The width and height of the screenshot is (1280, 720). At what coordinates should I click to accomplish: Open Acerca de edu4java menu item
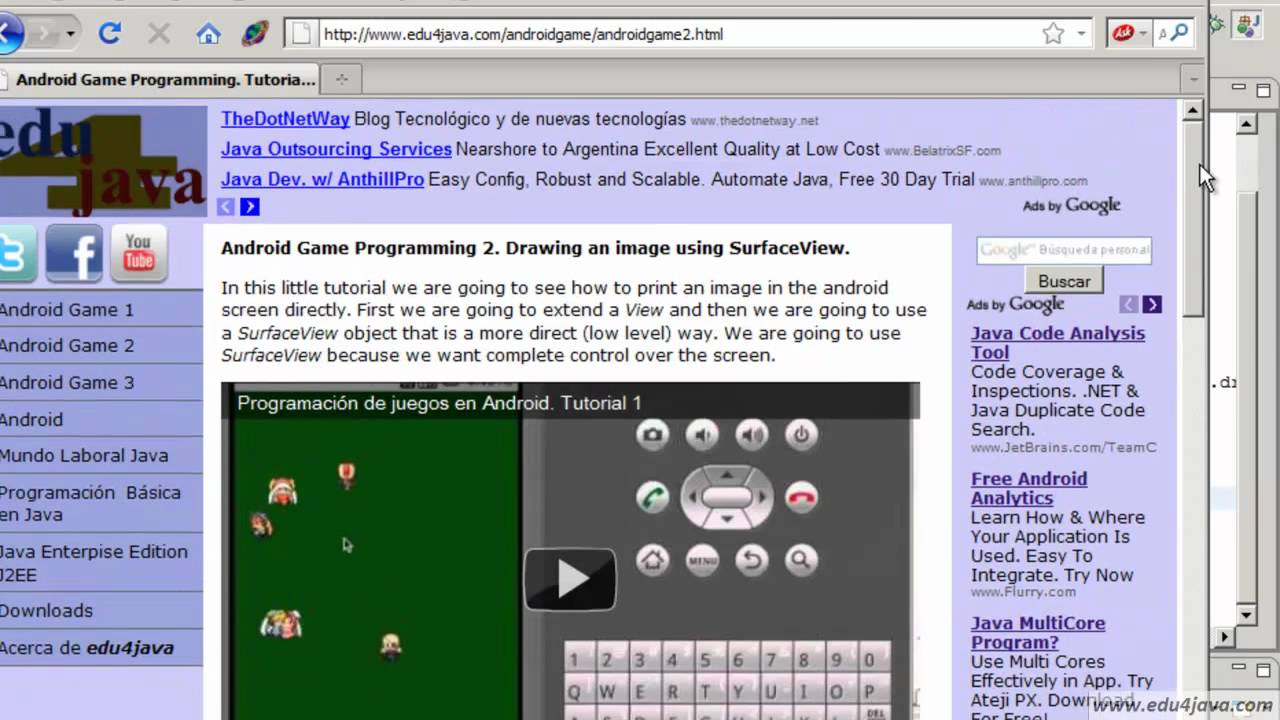[x=100, y=647]
